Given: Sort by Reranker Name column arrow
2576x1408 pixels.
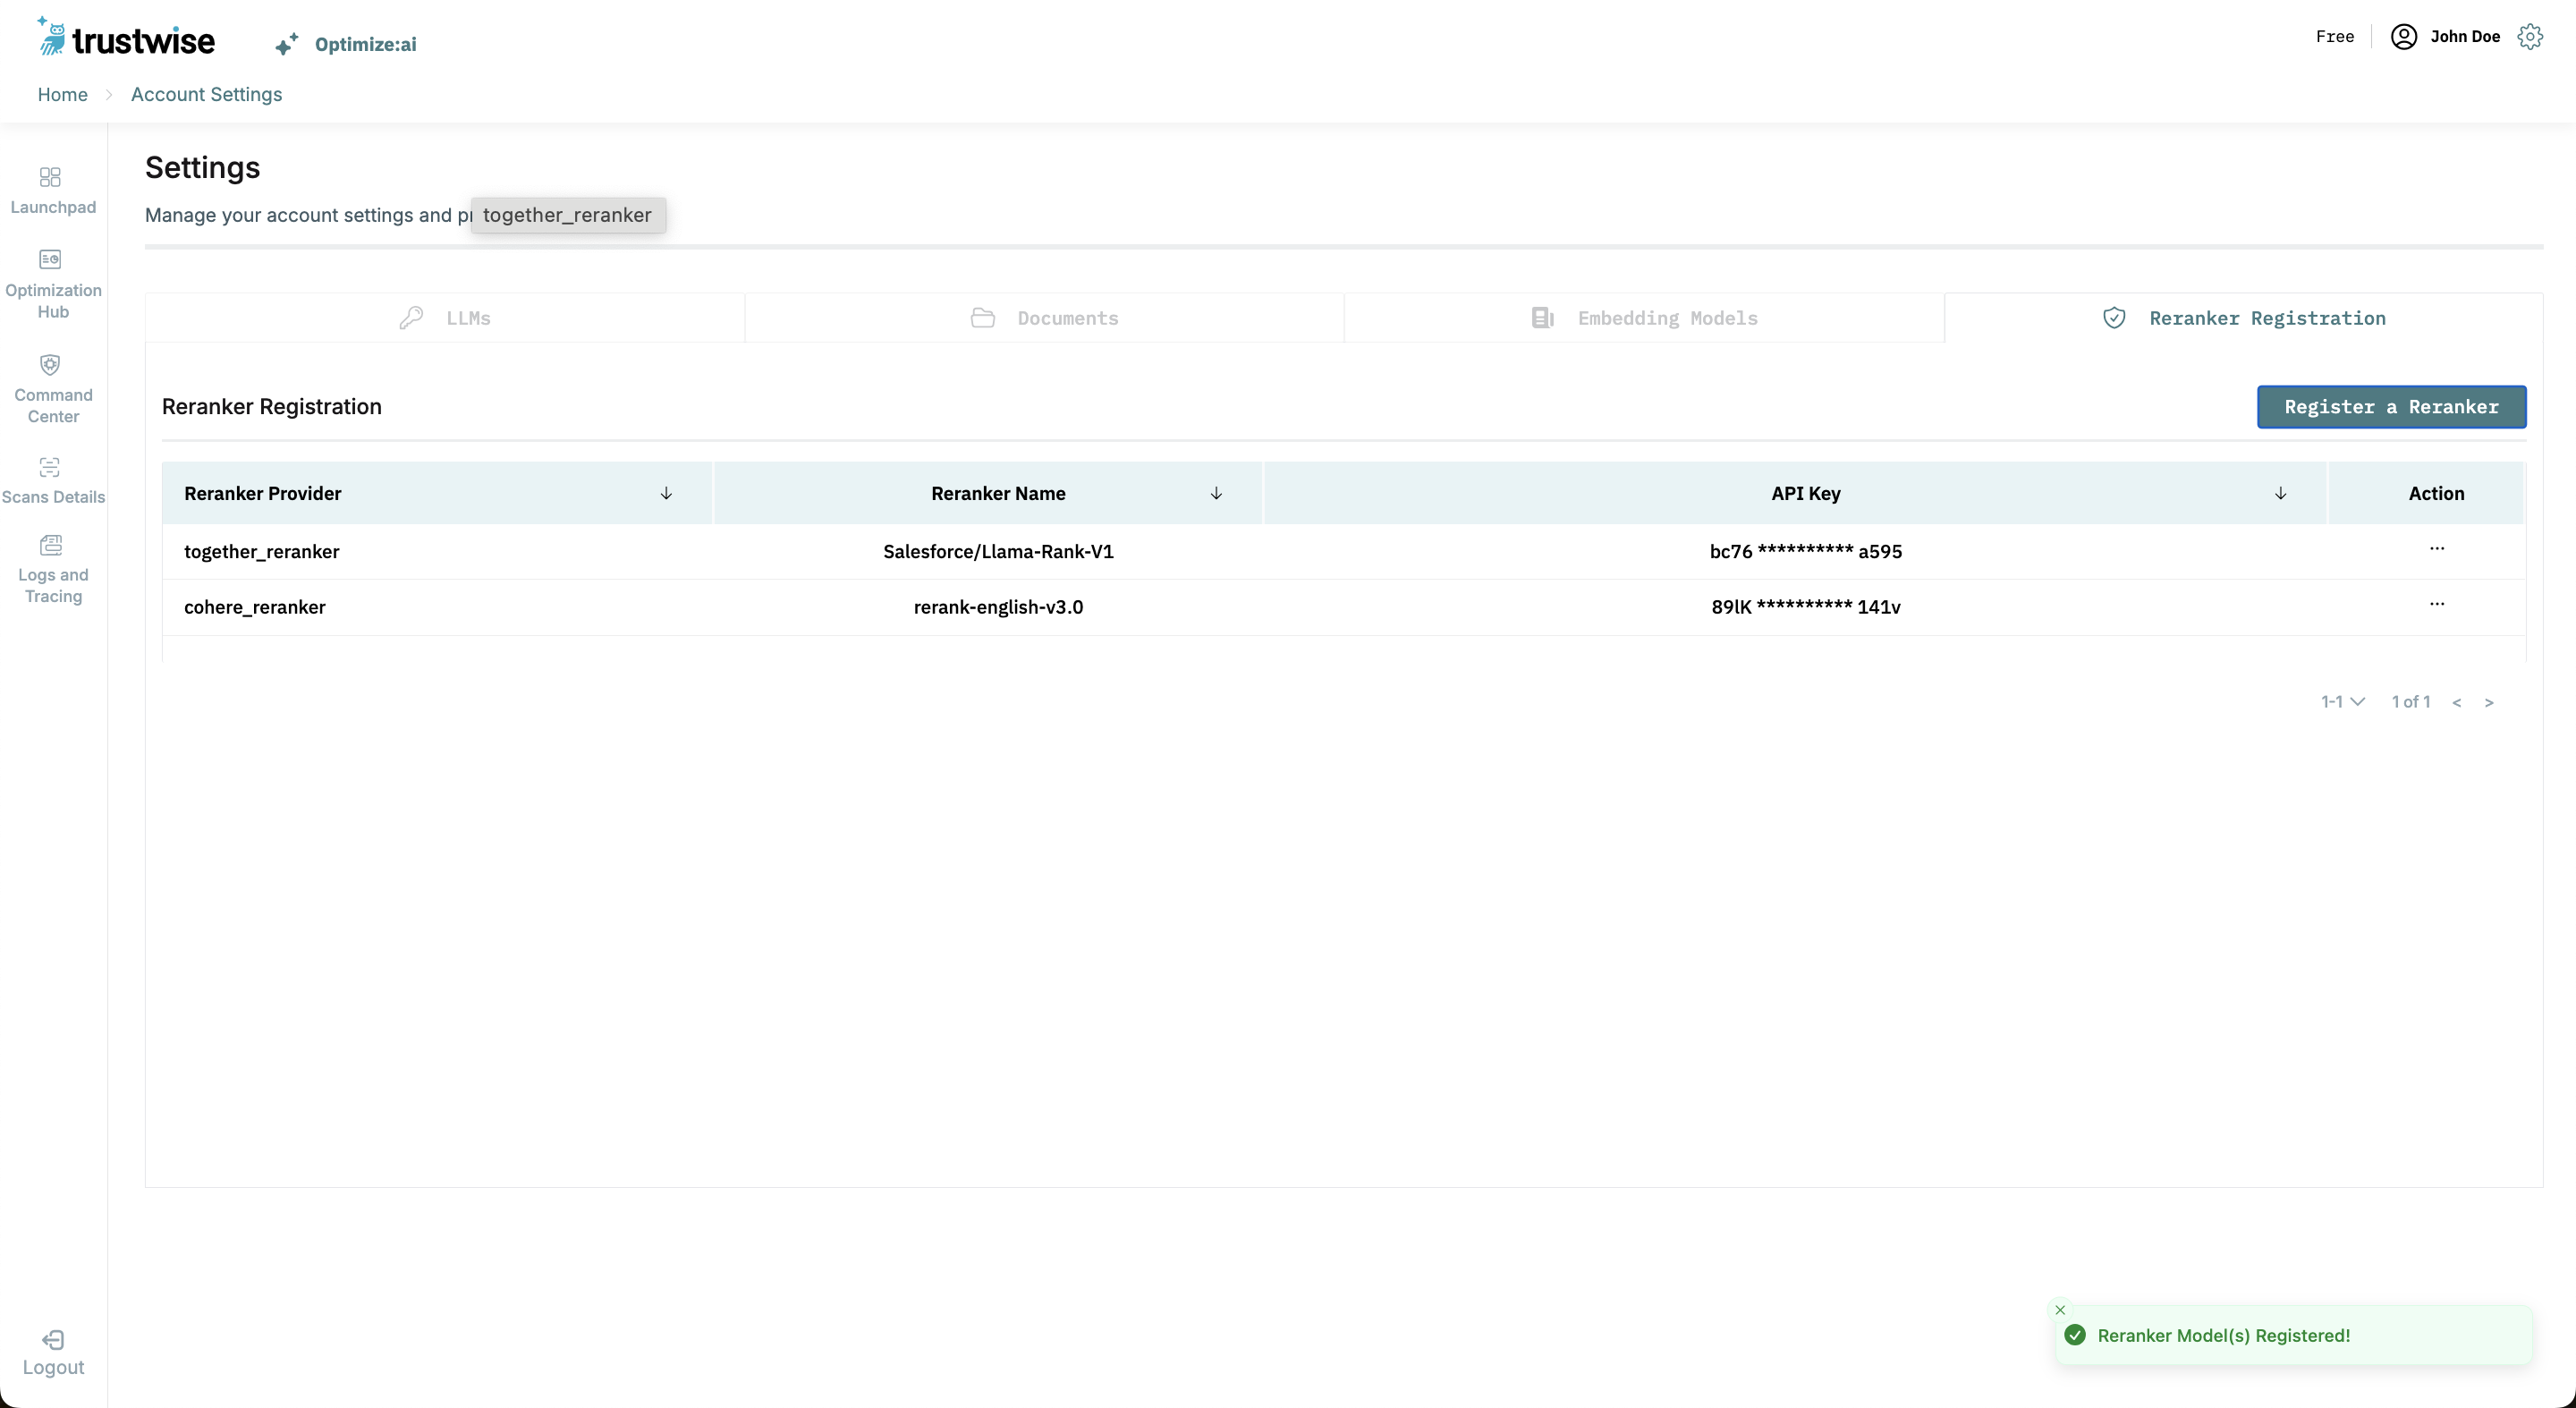Looking at the screenshot, I should [x=1216, y=493].
